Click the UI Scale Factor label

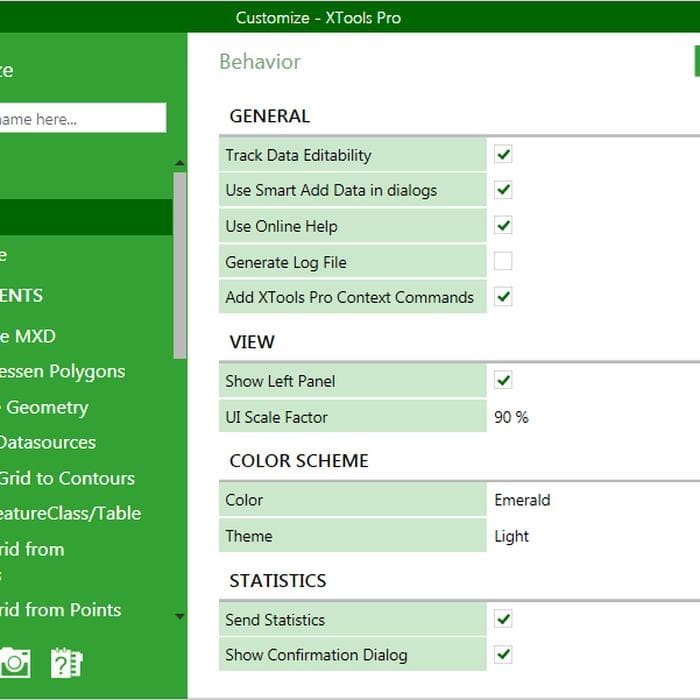coord(276,417)
